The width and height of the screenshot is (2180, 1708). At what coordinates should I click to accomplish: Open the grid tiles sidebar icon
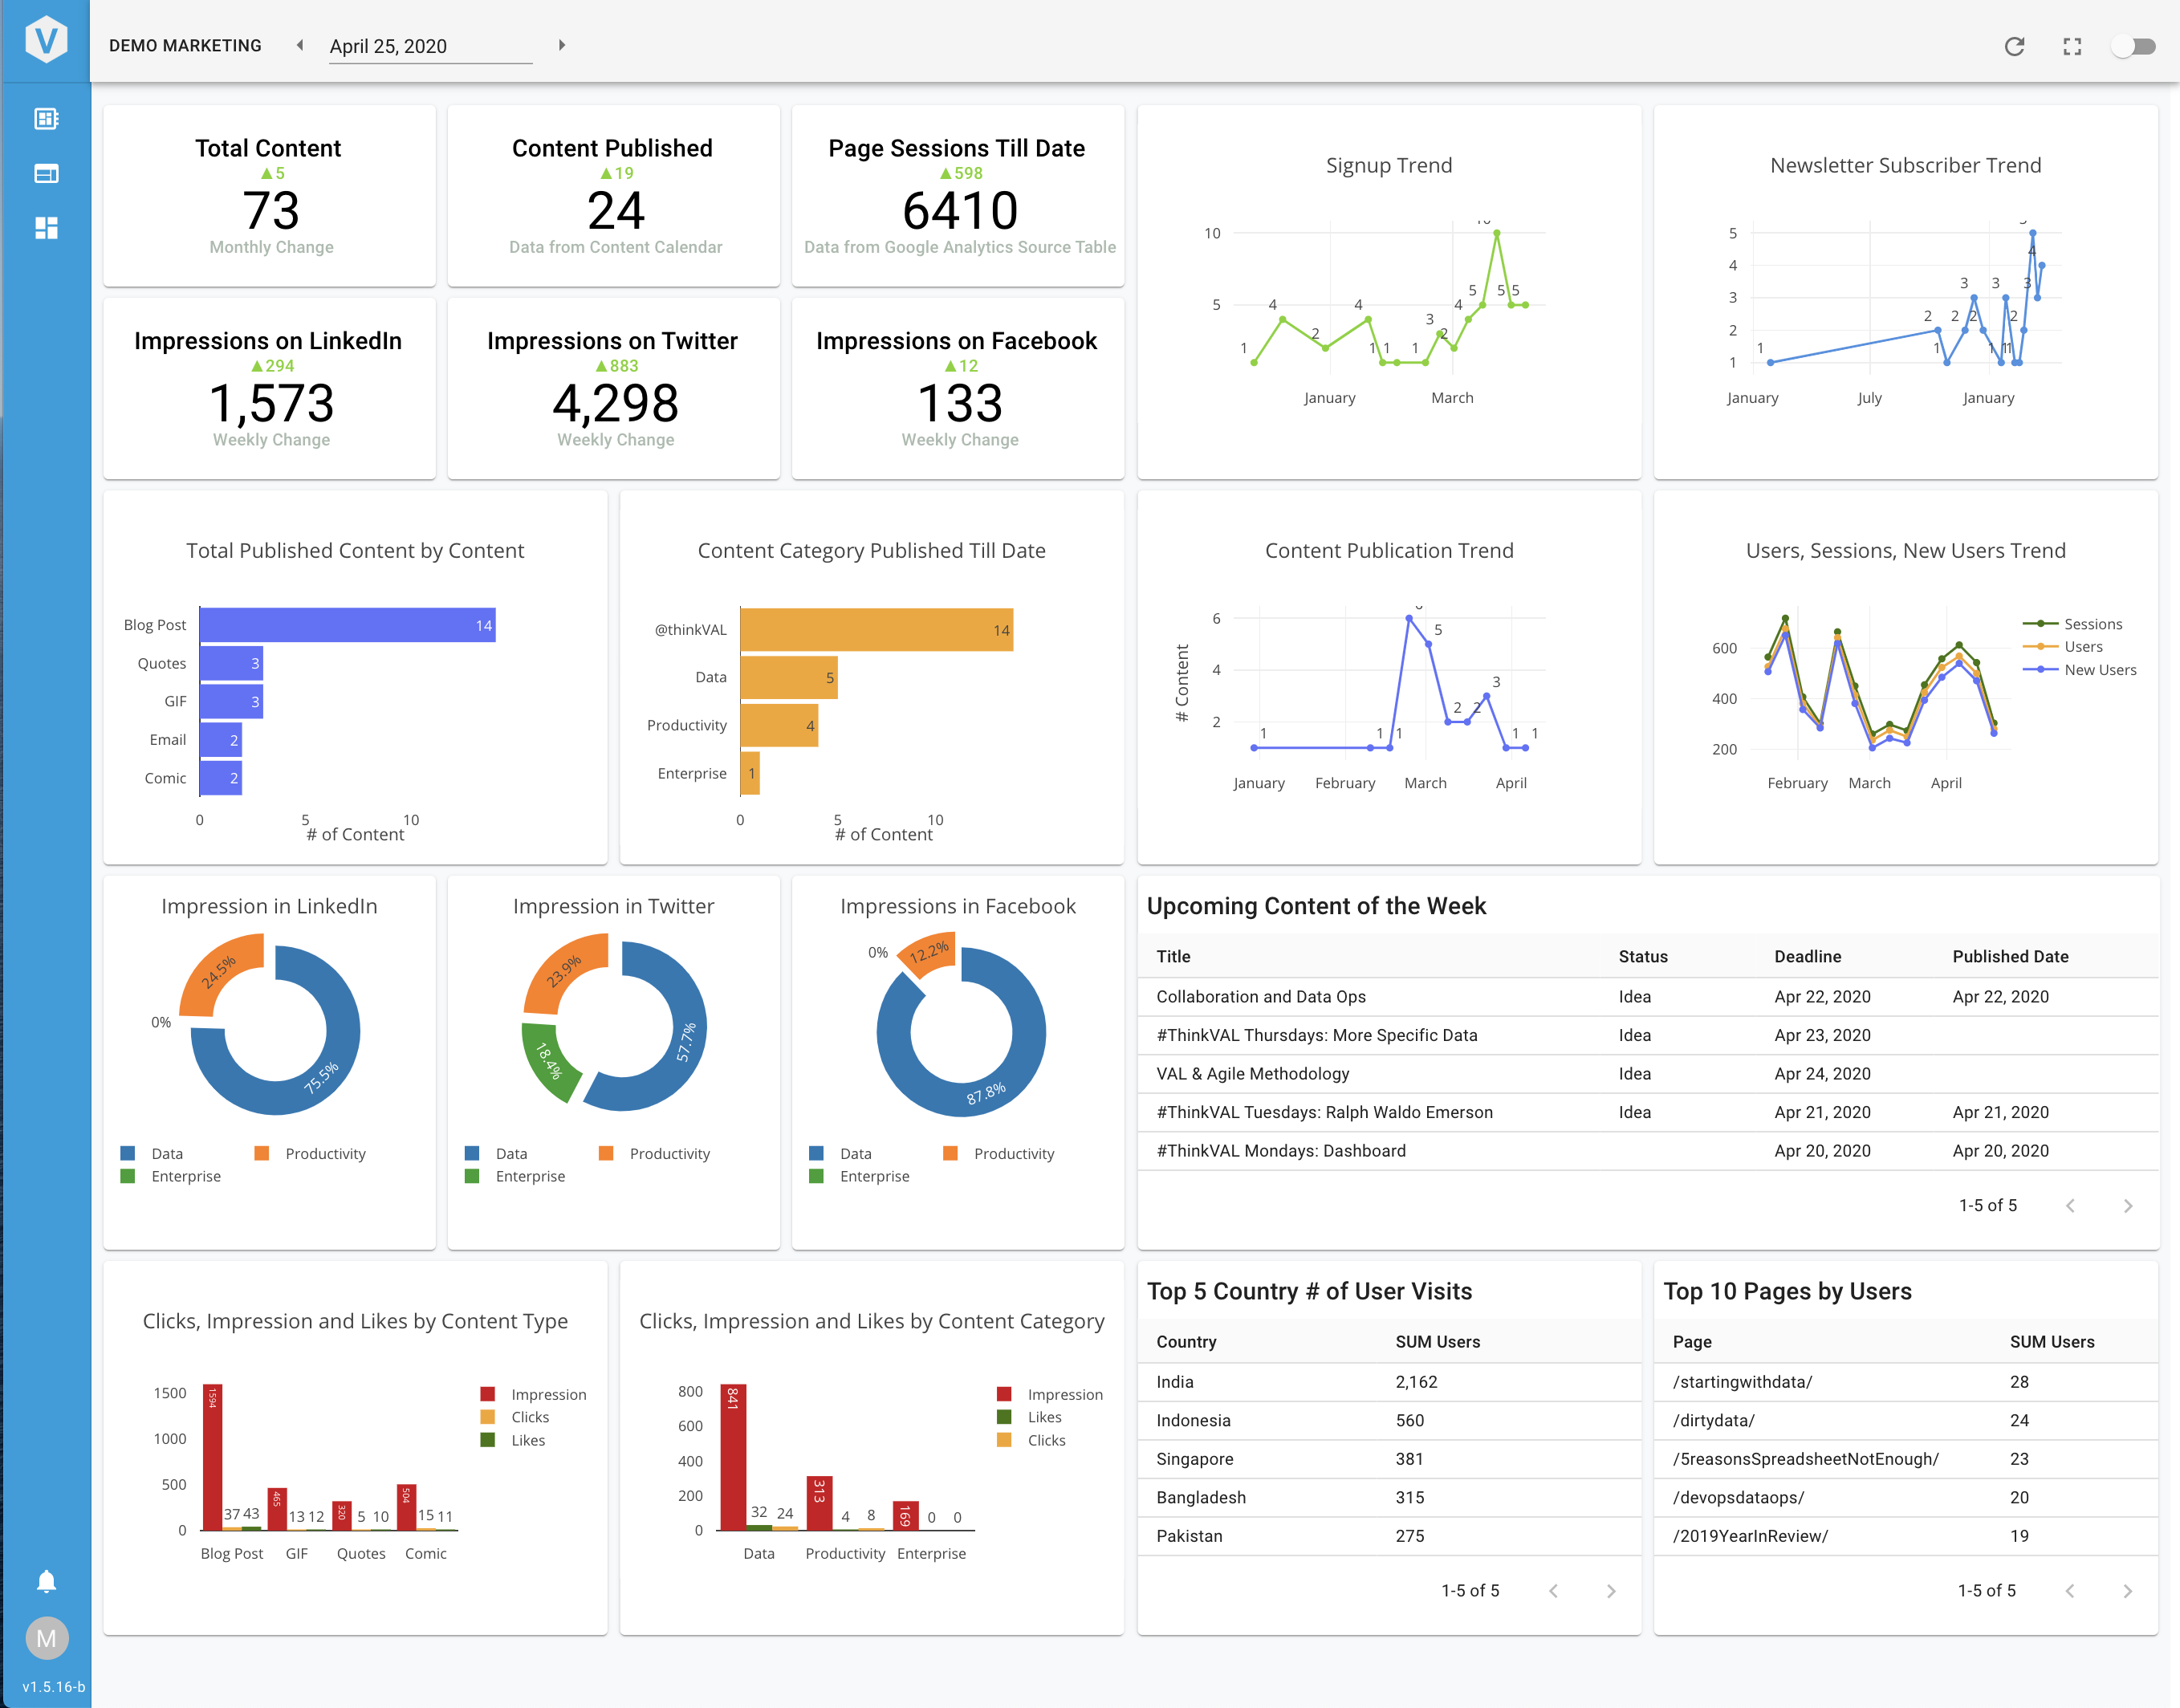click(x=46, y=228)
